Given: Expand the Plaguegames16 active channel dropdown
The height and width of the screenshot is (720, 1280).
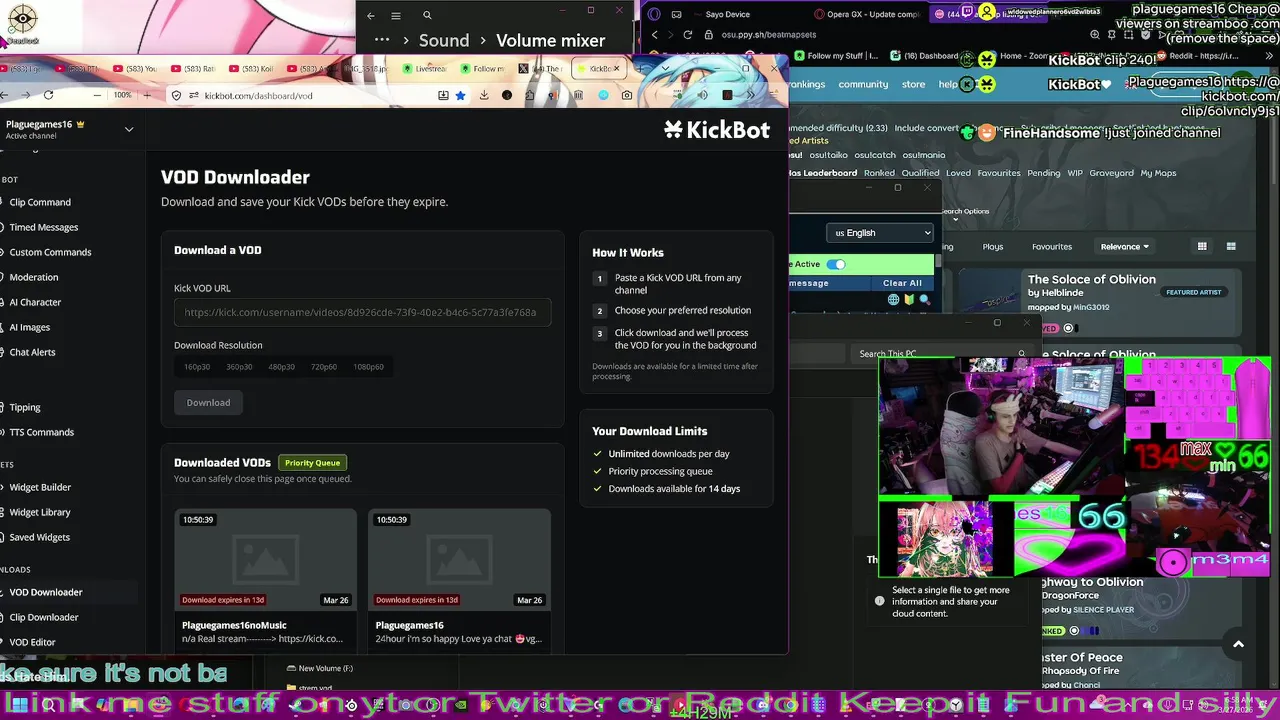Looking at the screenshot, I should [128, 129].
